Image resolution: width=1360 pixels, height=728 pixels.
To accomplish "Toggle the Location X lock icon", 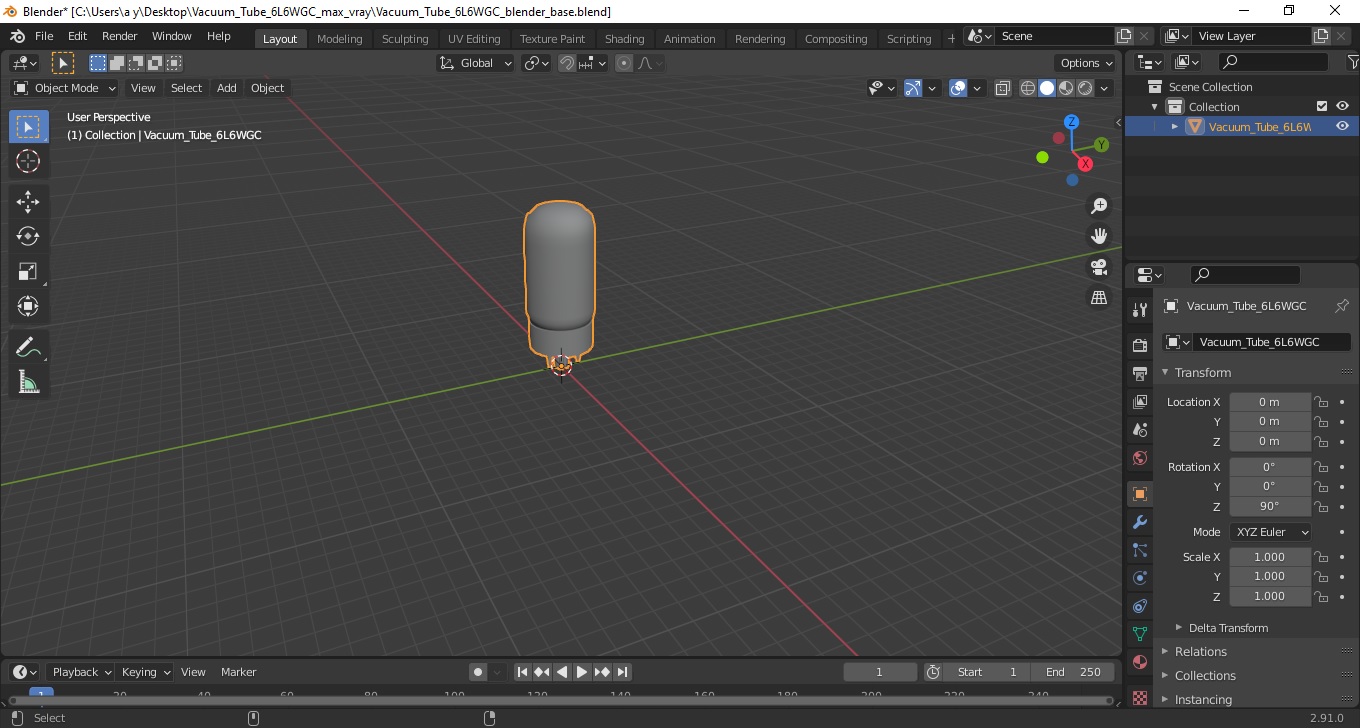I will tap(1321, 402).
